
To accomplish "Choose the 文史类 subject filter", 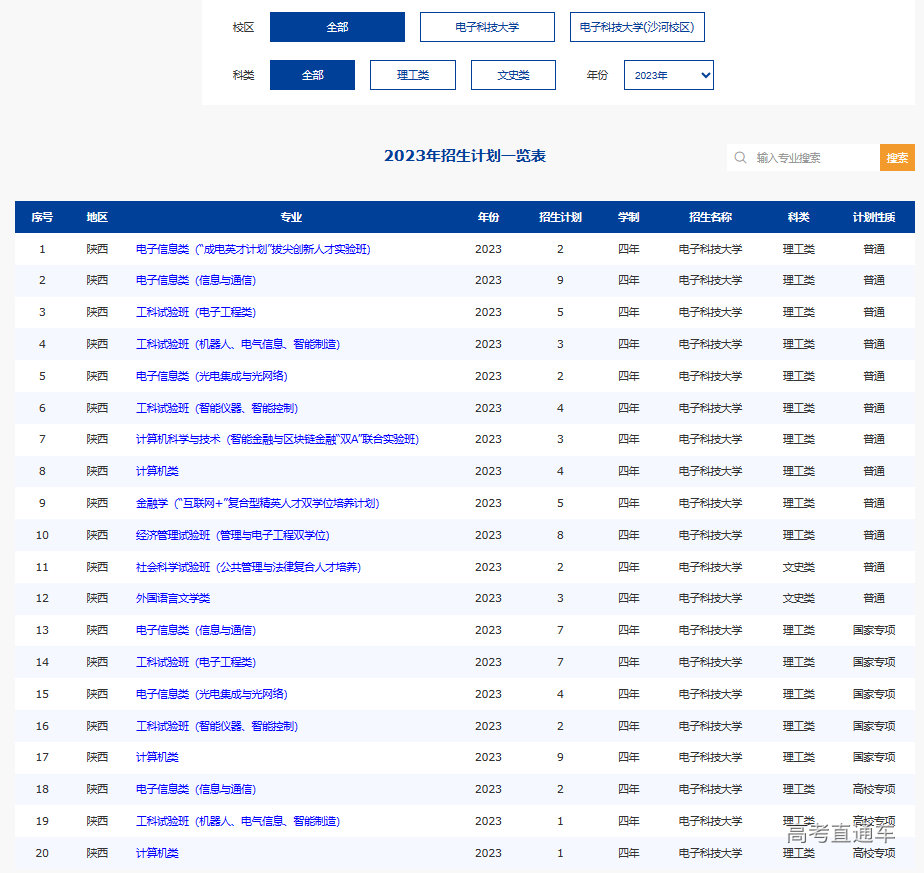I will 513,75.
